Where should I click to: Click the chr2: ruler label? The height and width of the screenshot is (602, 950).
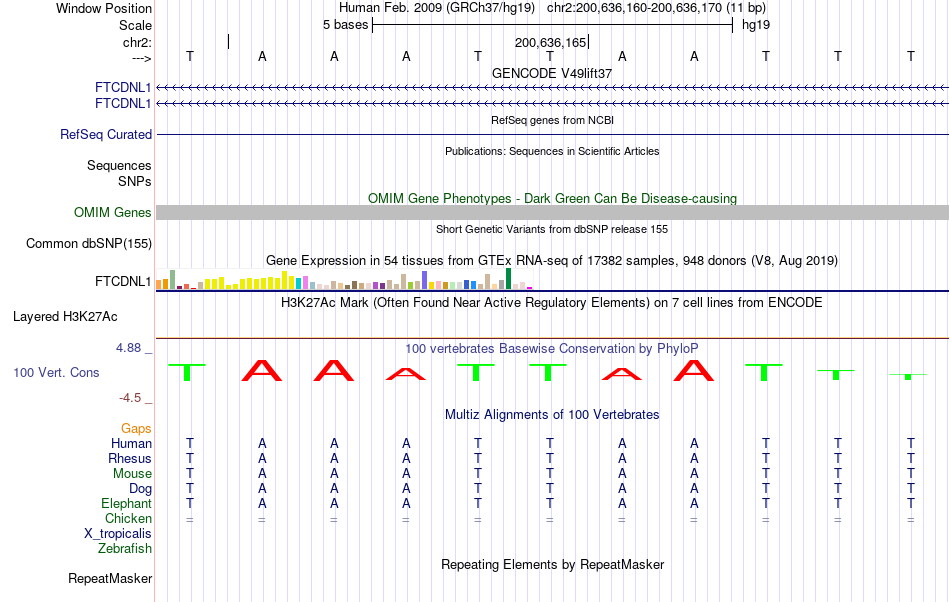pos(137,42)
